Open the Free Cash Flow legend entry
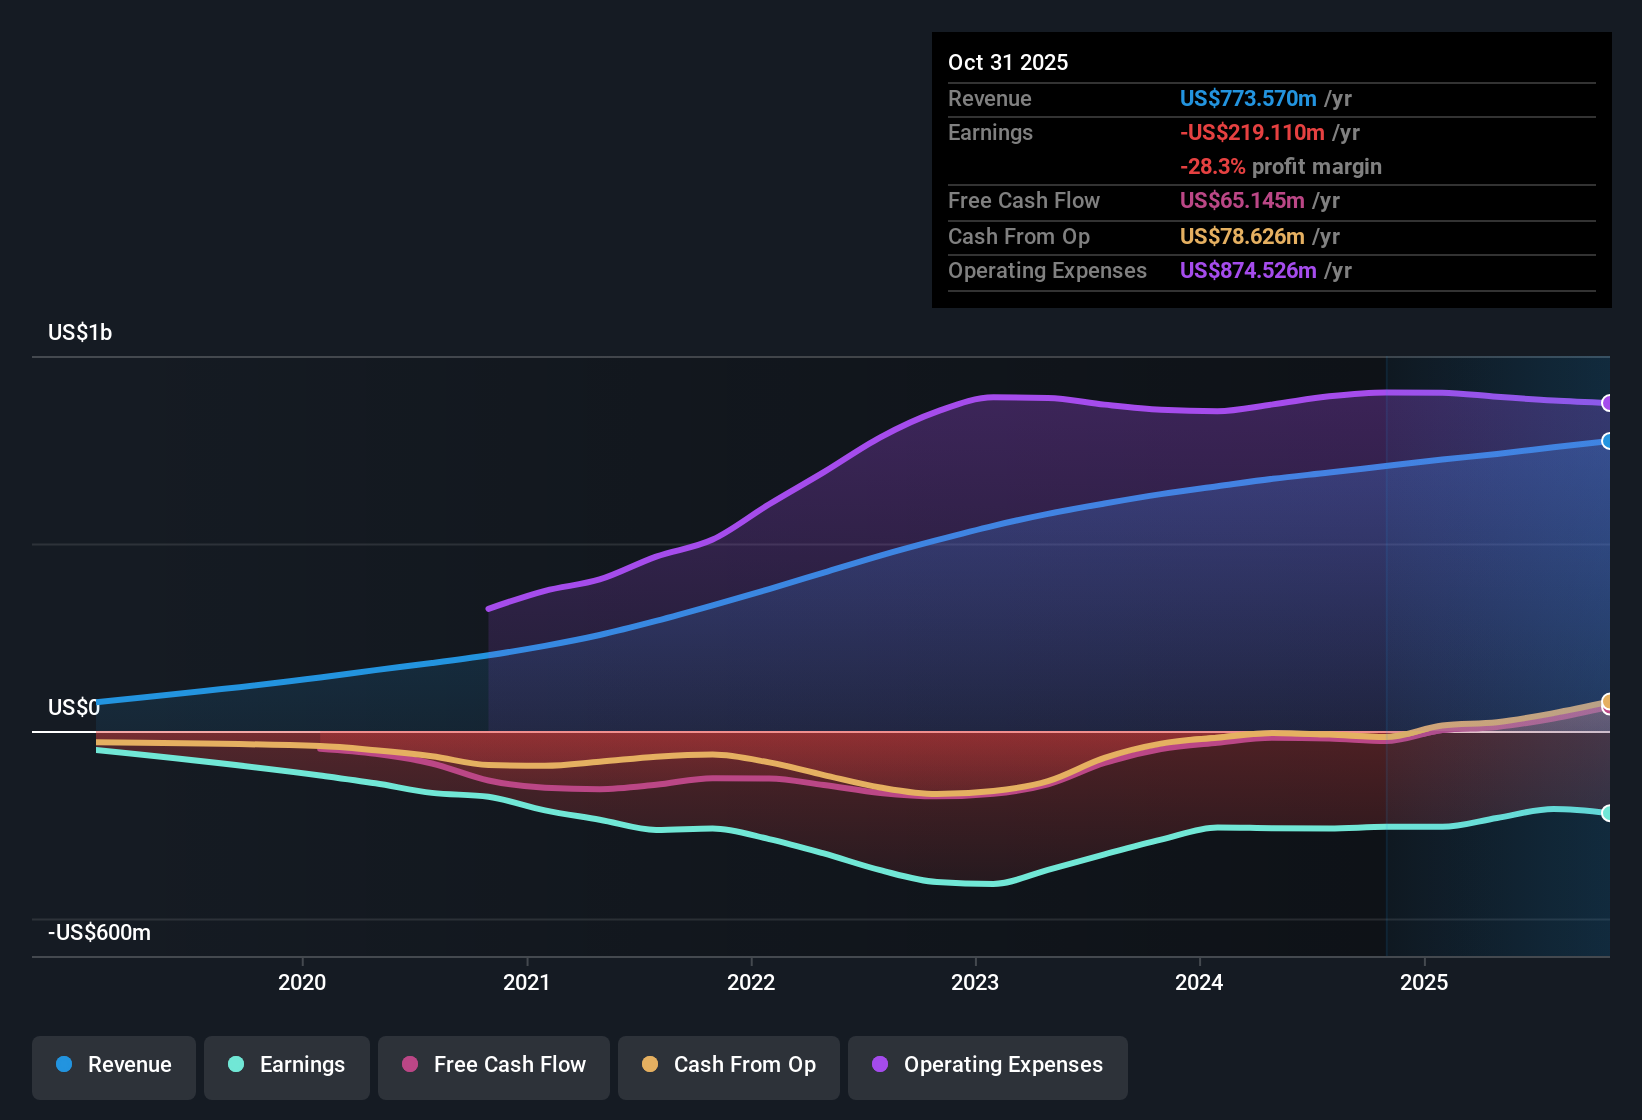 click(493, 1065)
